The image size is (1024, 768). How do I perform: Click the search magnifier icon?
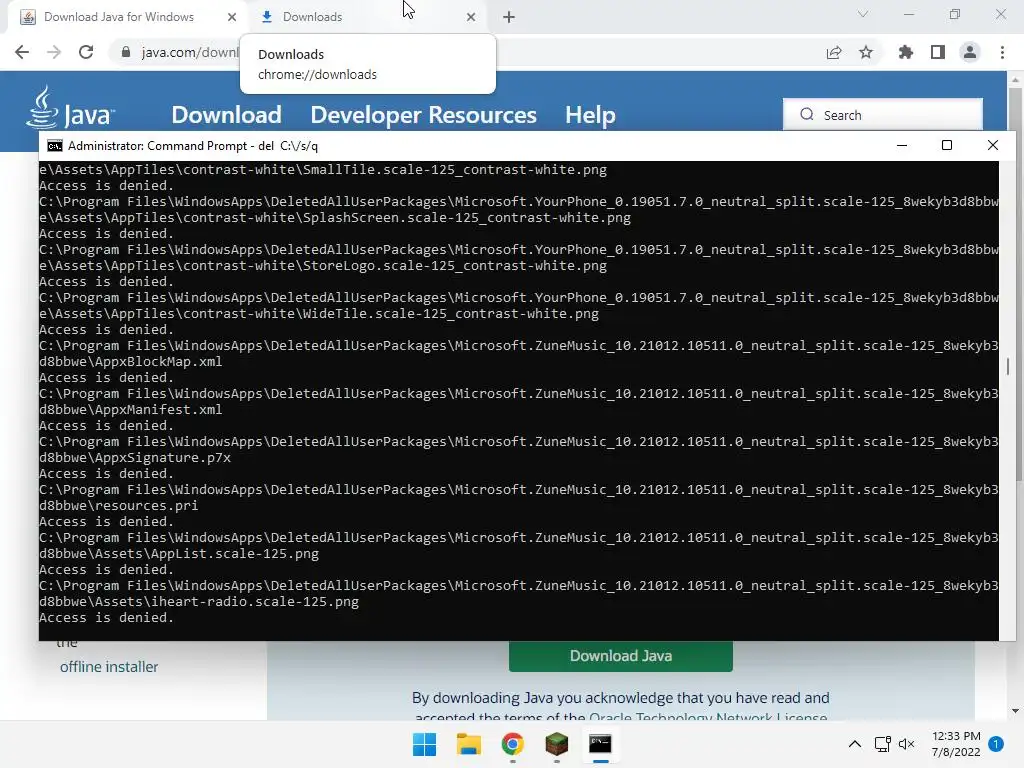[x=807, y=114]
